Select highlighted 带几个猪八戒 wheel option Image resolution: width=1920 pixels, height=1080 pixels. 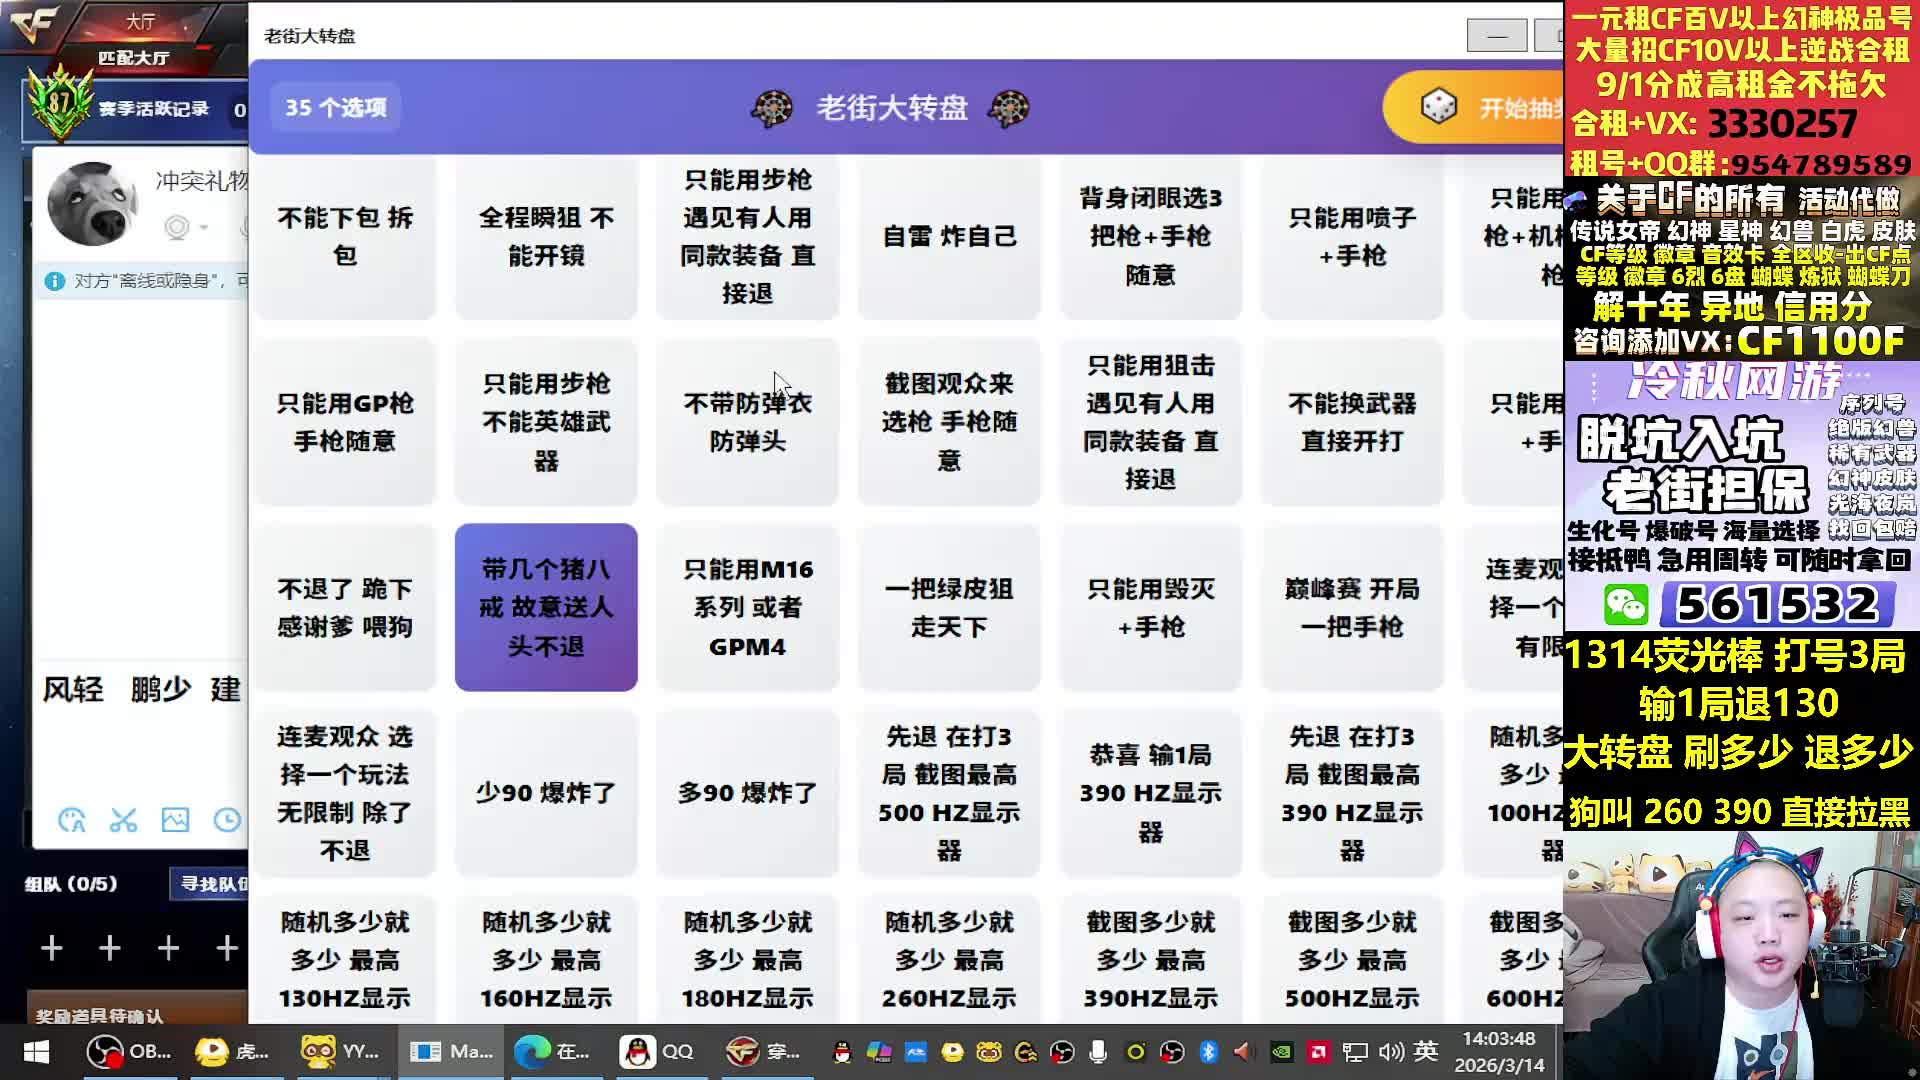click(546, 607)
